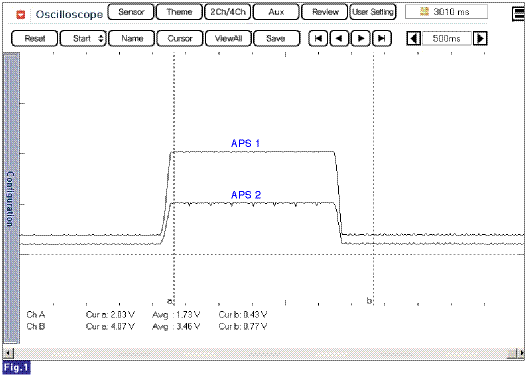Screen dimensions: 527x377
Task: Increase time base with right arrow button
Action: 480,38
